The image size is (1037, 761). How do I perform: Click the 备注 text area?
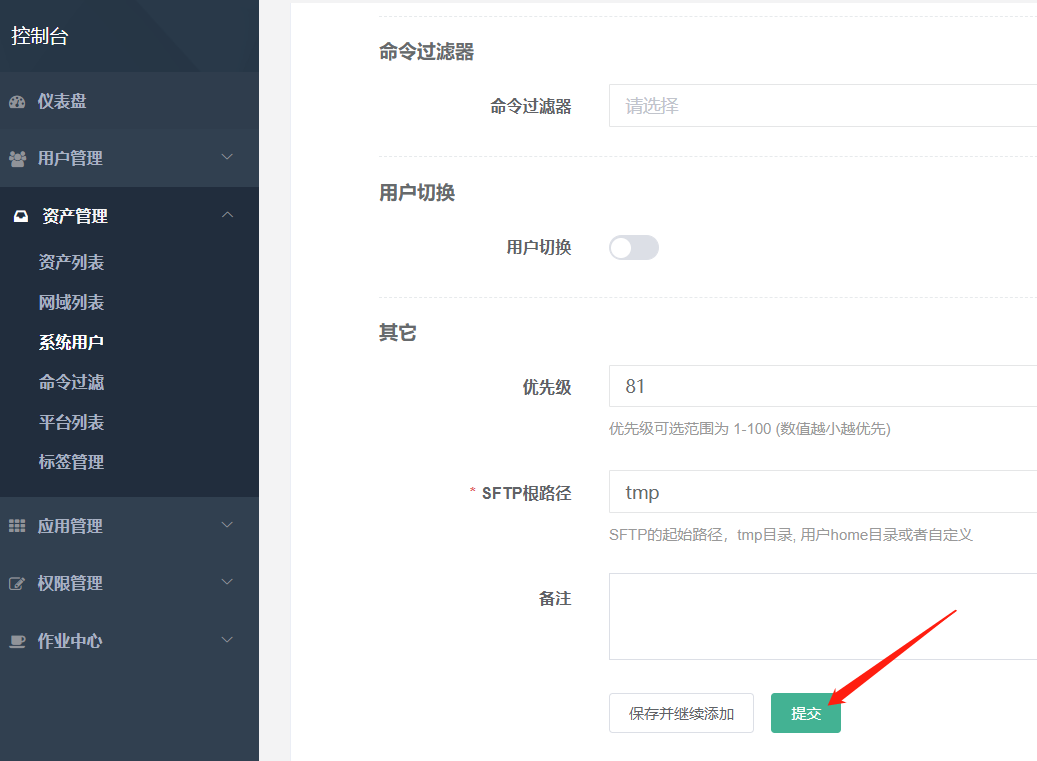pos(823,617)
